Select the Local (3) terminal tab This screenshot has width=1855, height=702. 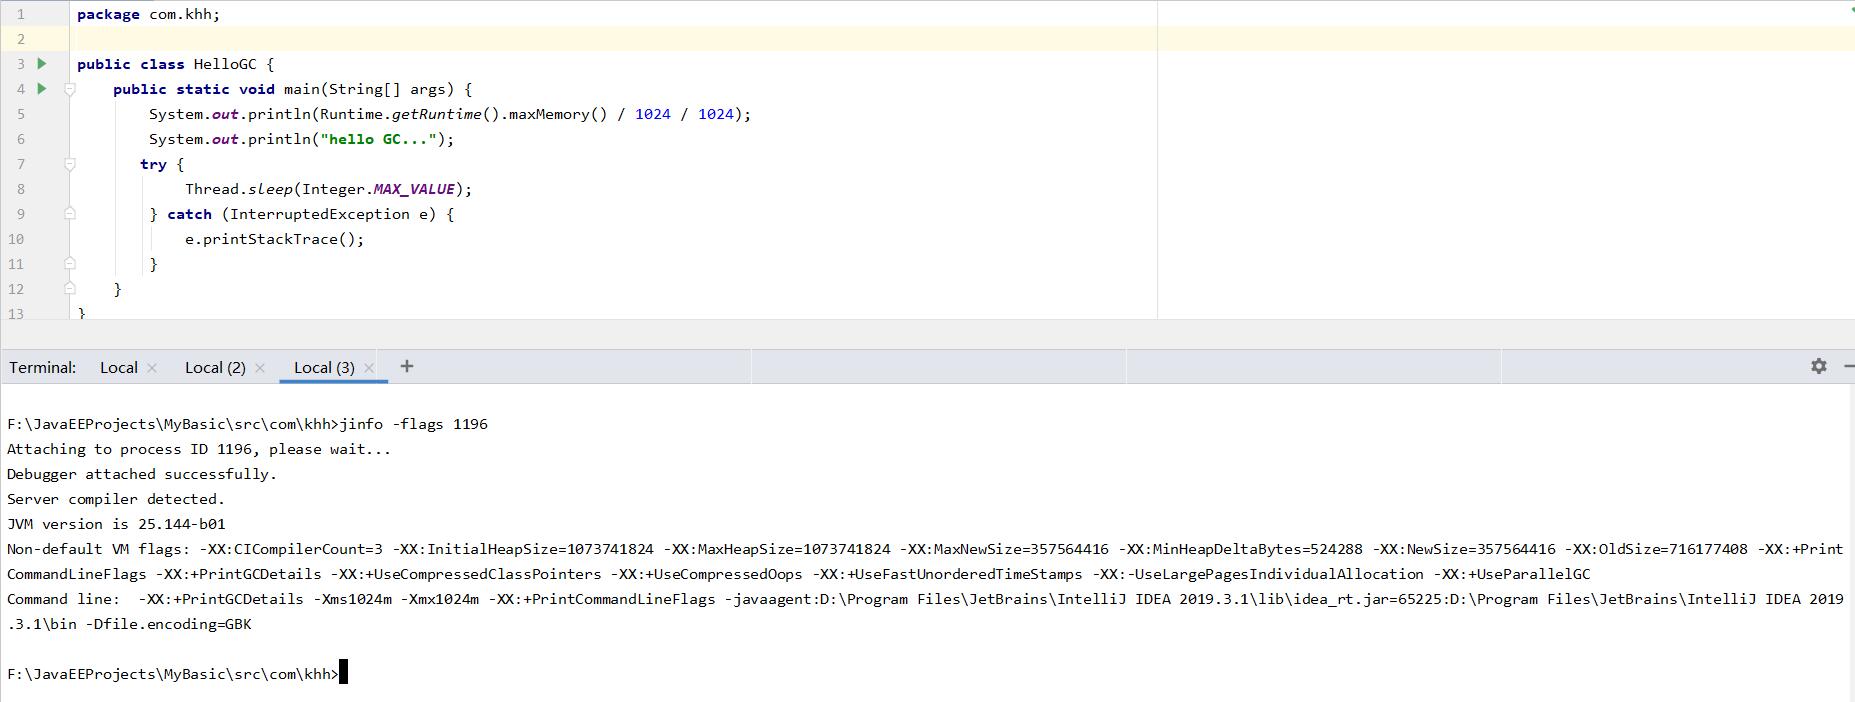(323, 368)
